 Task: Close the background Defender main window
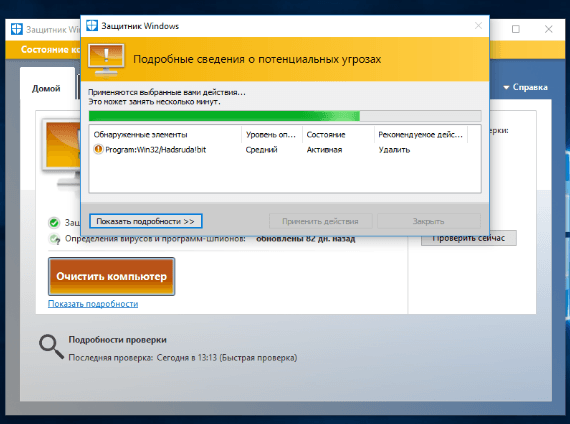click(549, 29)
